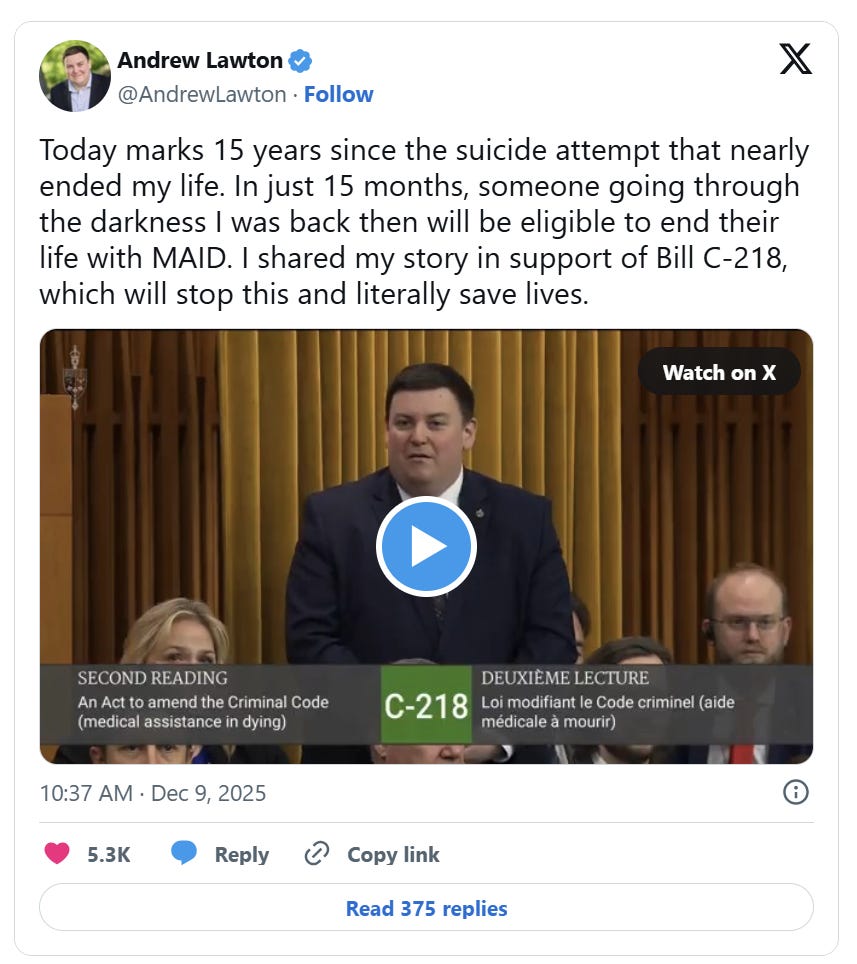This screenshot has width=857, height=964.
Task: Click the 5.3K likes count
Action: point(109,855)
